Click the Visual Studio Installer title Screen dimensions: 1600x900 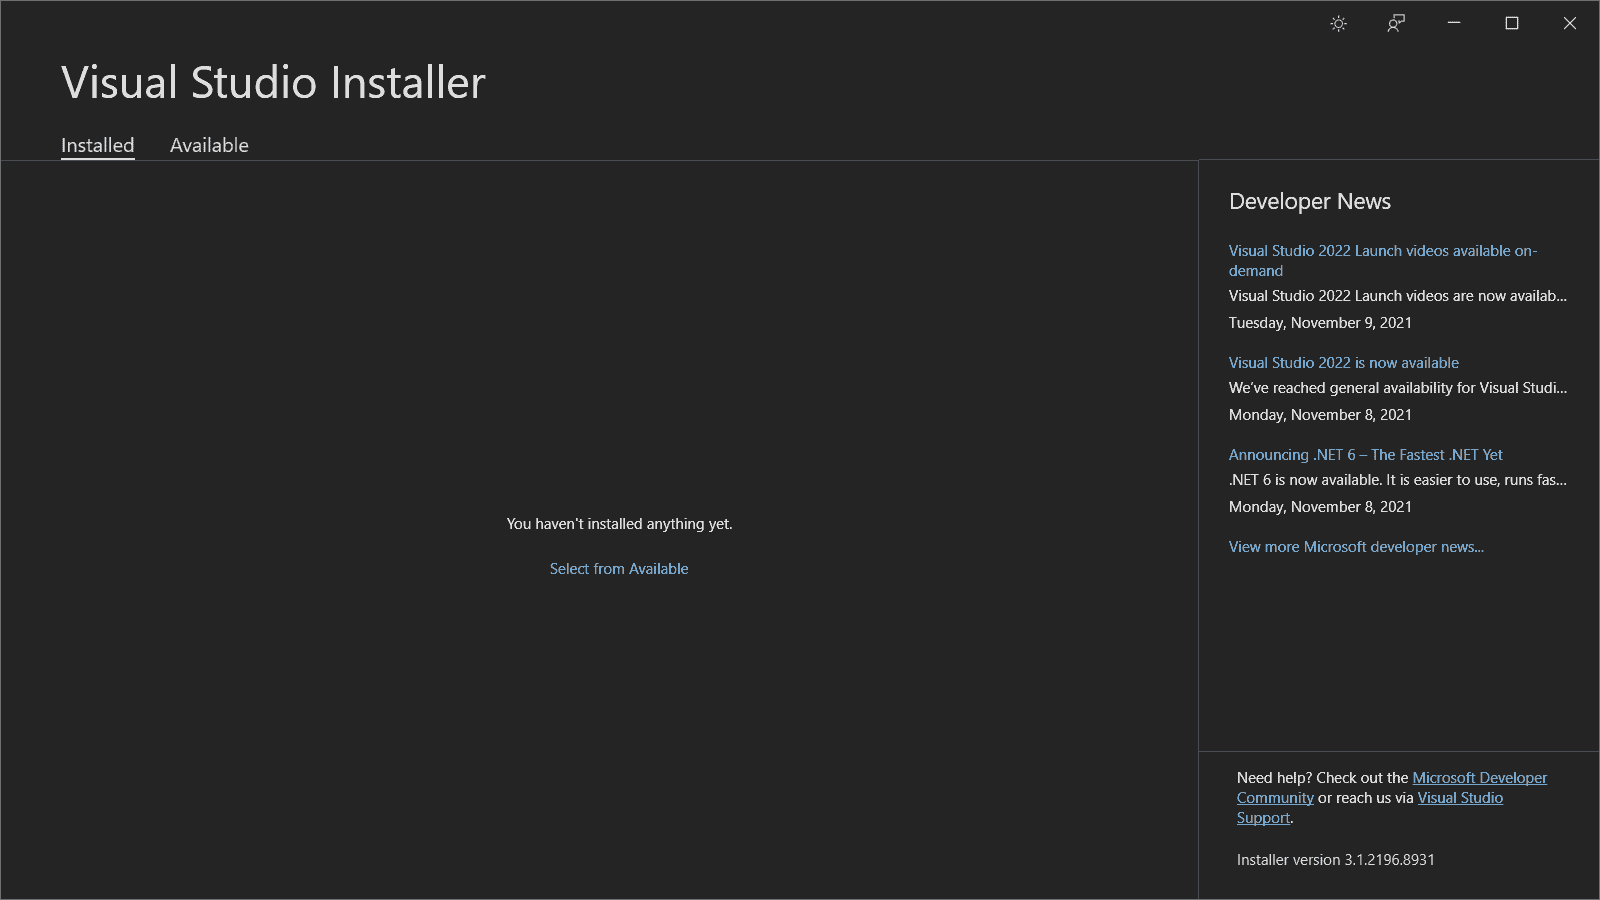click(273, 83)
